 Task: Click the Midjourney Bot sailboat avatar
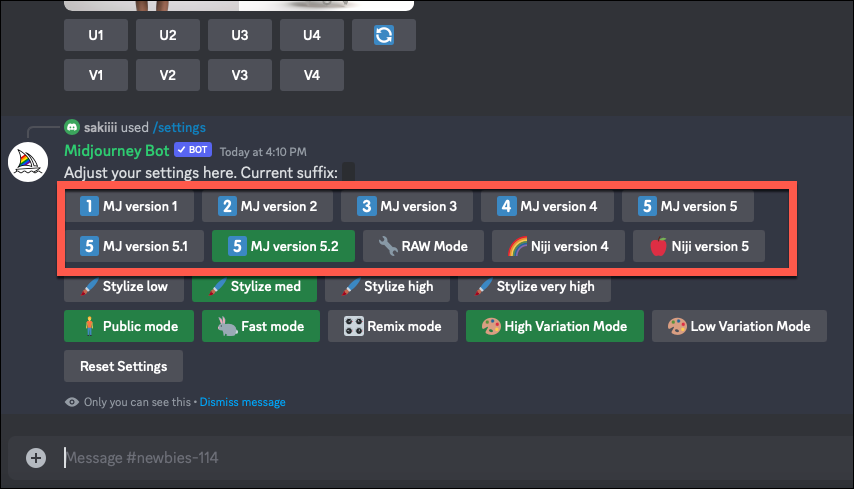coord(28,162)
